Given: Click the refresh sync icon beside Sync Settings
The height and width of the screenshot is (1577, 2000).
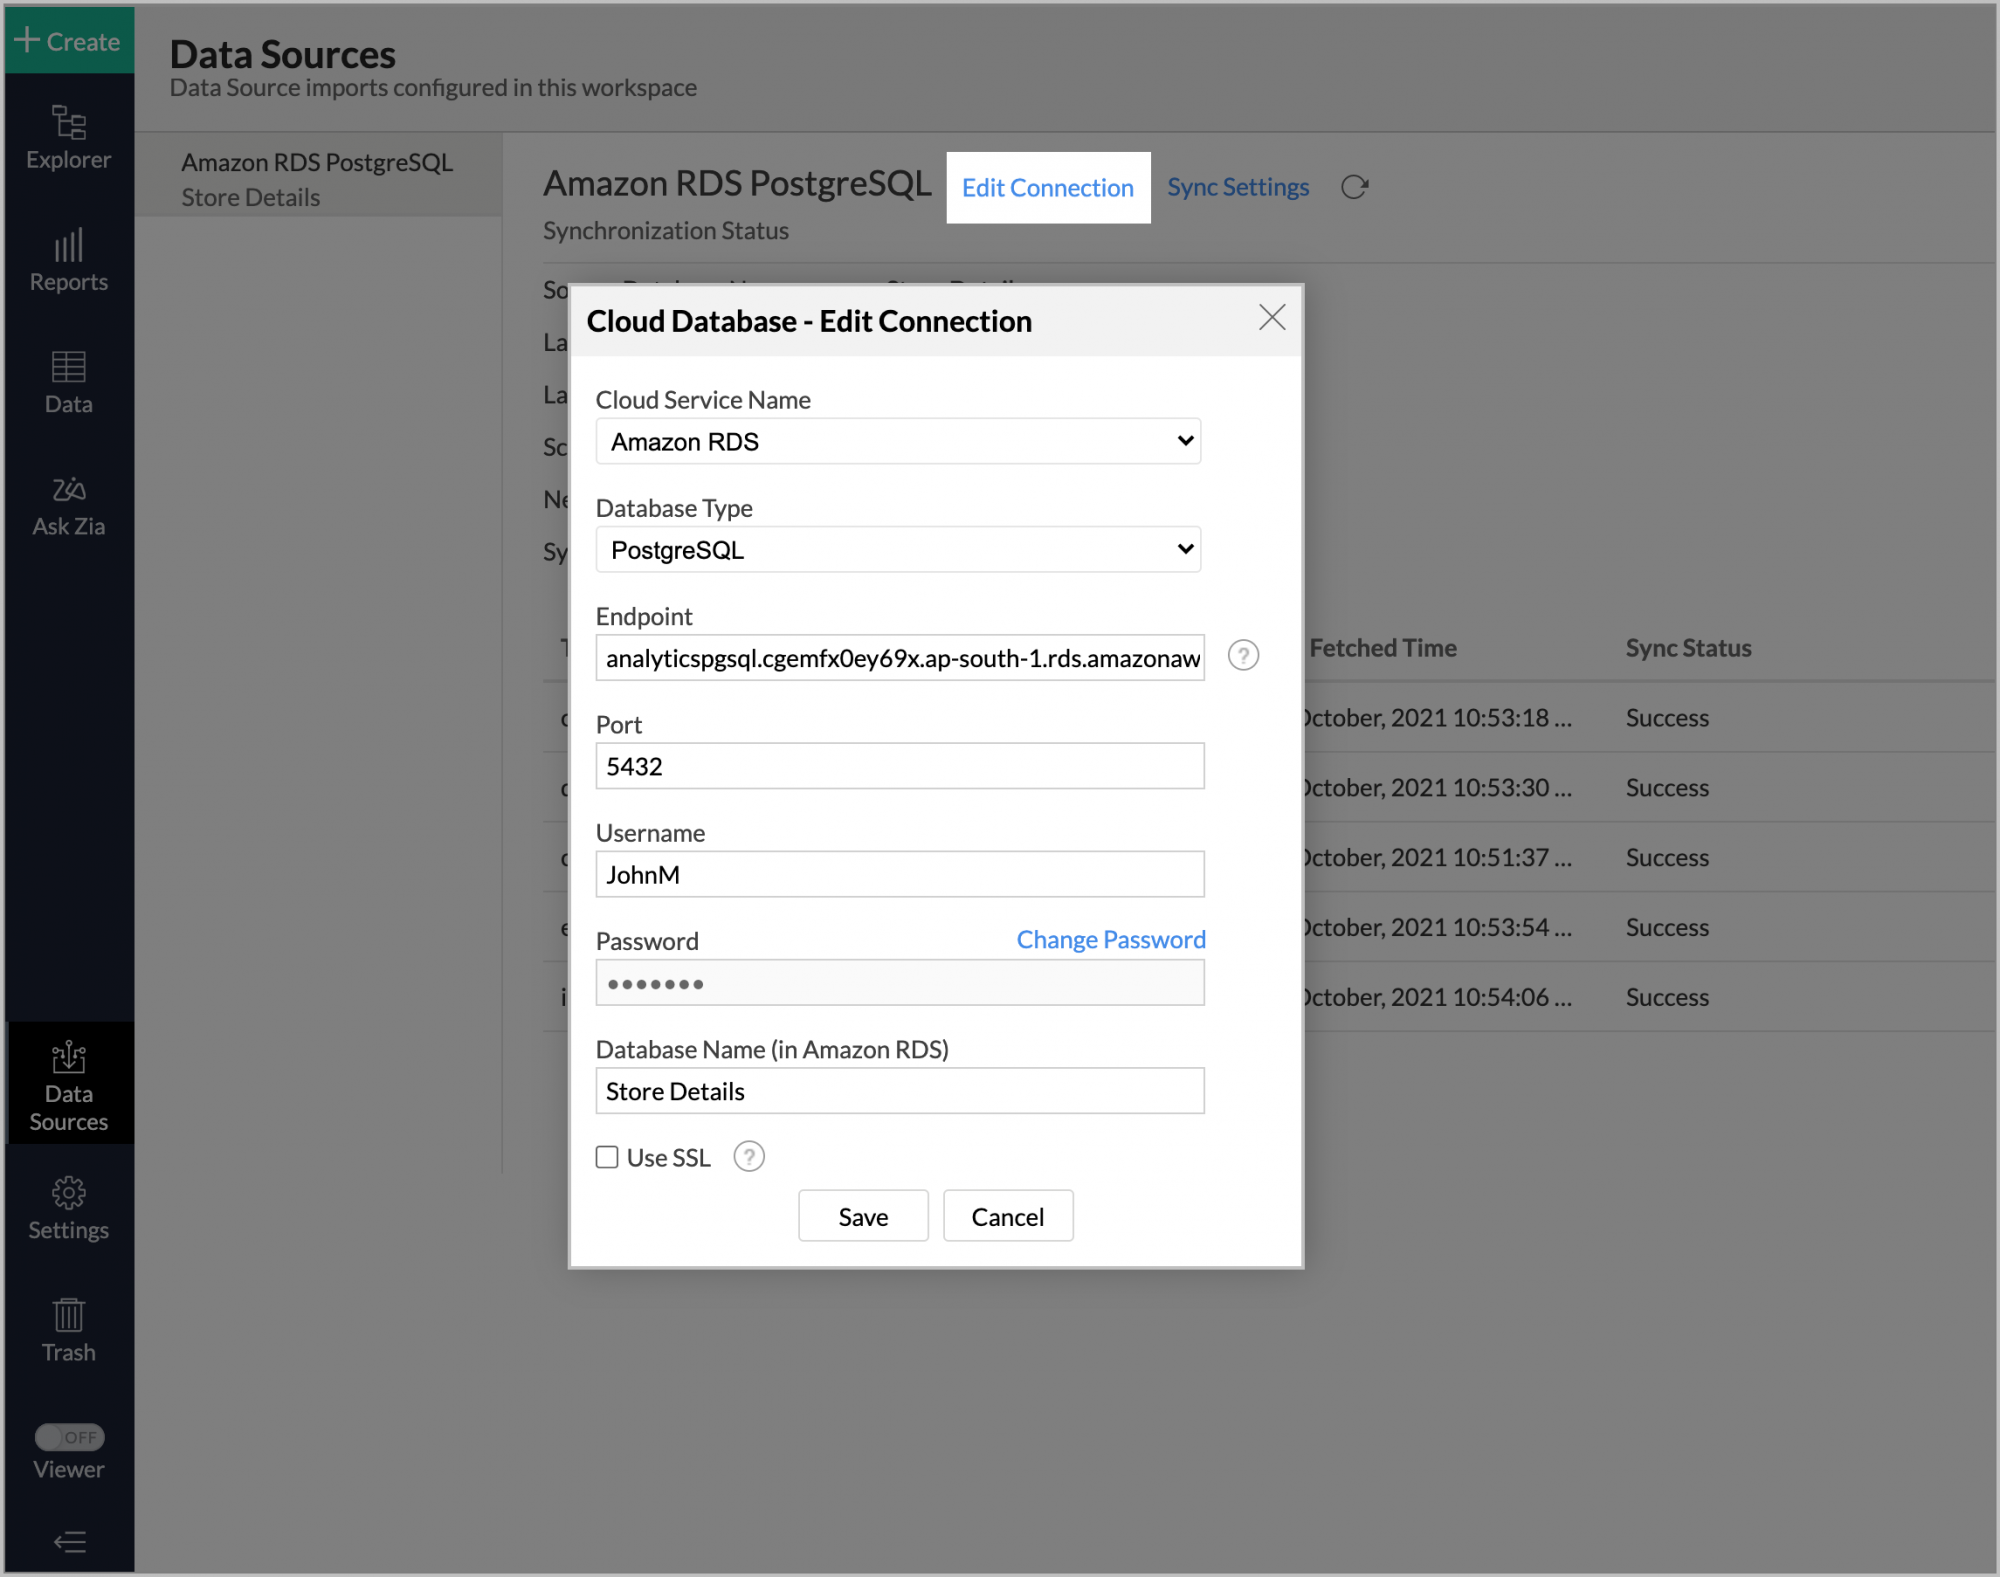Looking at the screenshot, I should 1354,187.
